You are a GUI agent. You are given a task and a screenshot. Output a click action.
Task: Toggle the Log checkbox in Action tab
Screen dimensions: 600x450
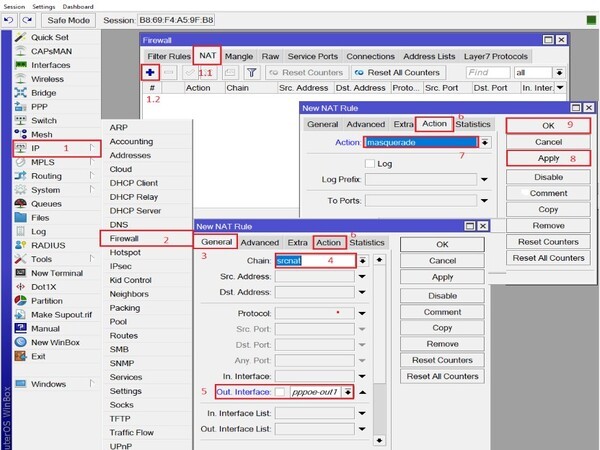(370, 164)
